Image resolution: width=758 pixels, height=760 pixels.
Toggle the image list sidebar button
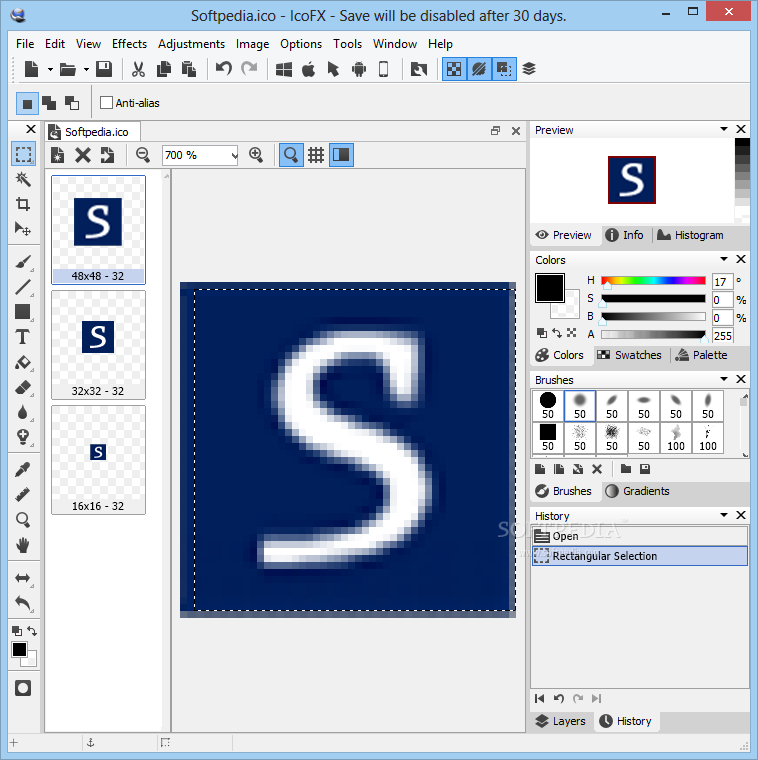[341, 155]
